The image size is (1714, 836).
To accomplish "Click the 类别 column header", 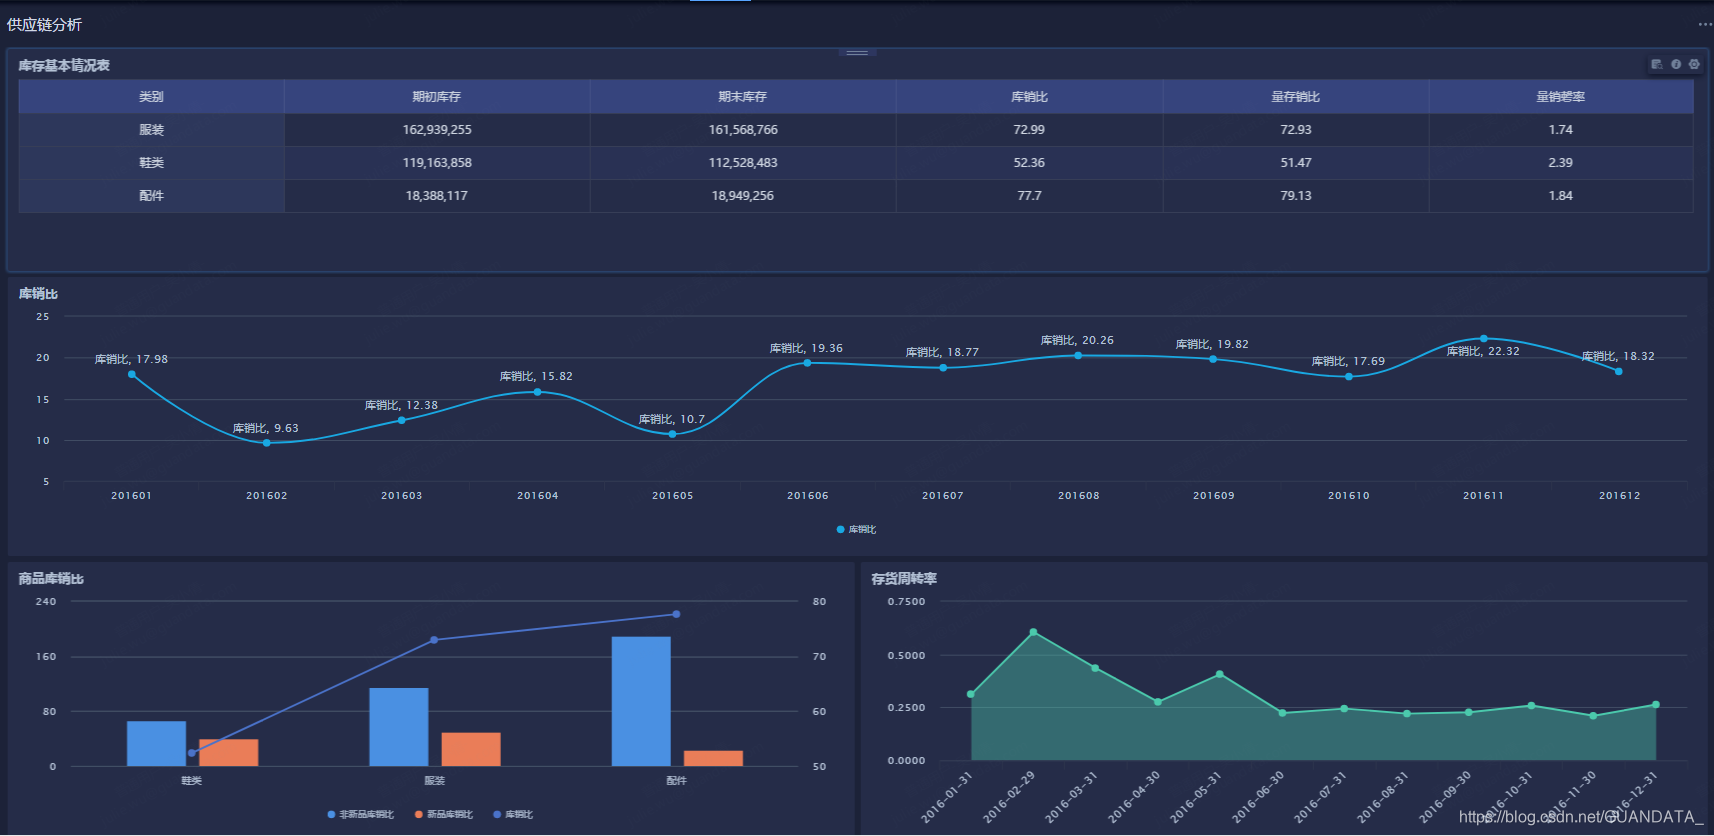I will click(x=151, y=97).
